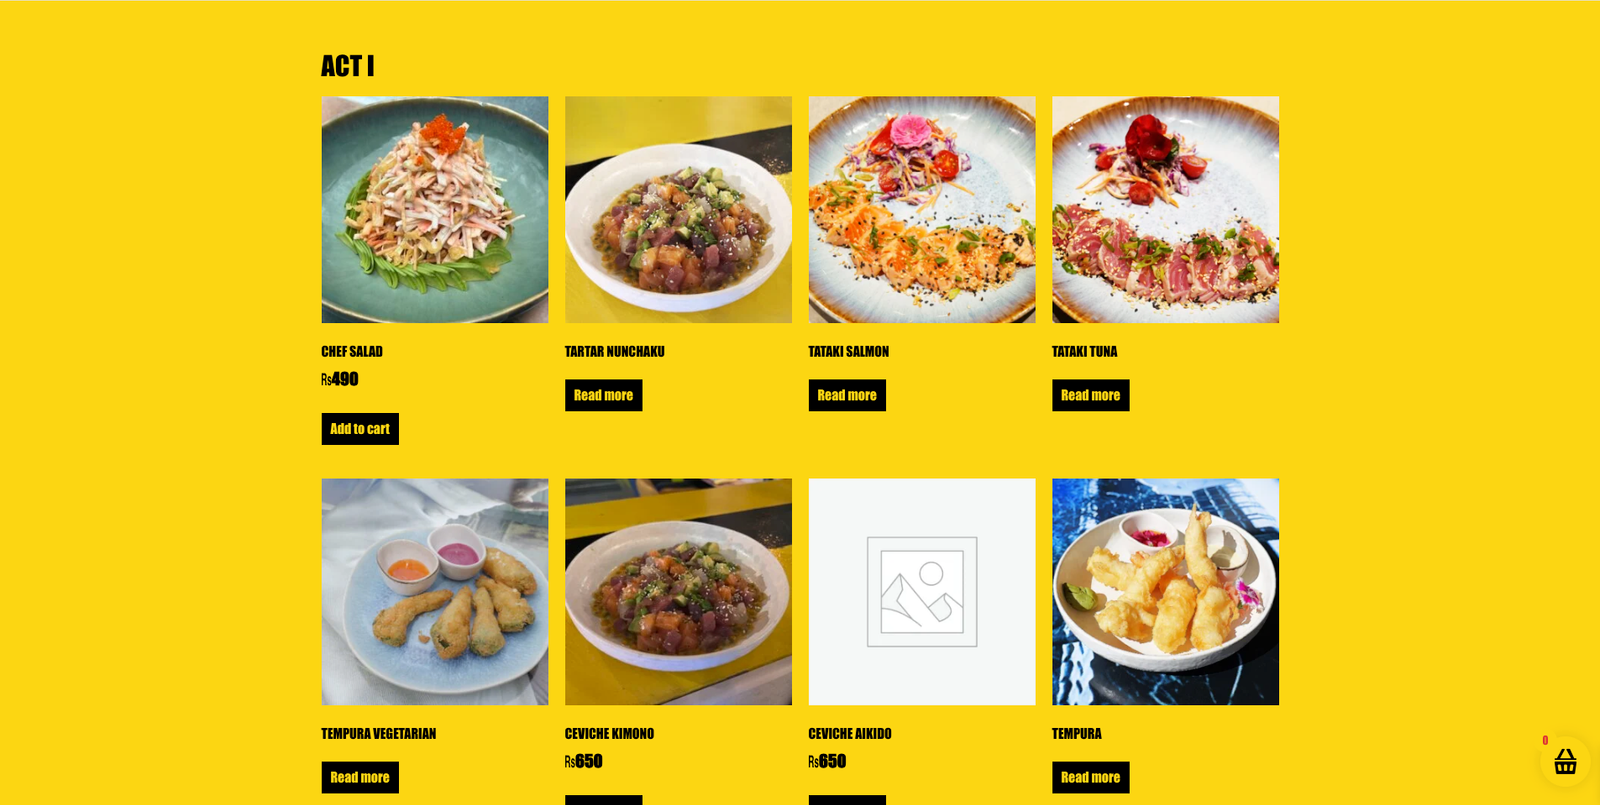This screenshot has width=1600, height=805.
Task: Select the Tataki Tuna dish image
Action: coord(1165,210)
